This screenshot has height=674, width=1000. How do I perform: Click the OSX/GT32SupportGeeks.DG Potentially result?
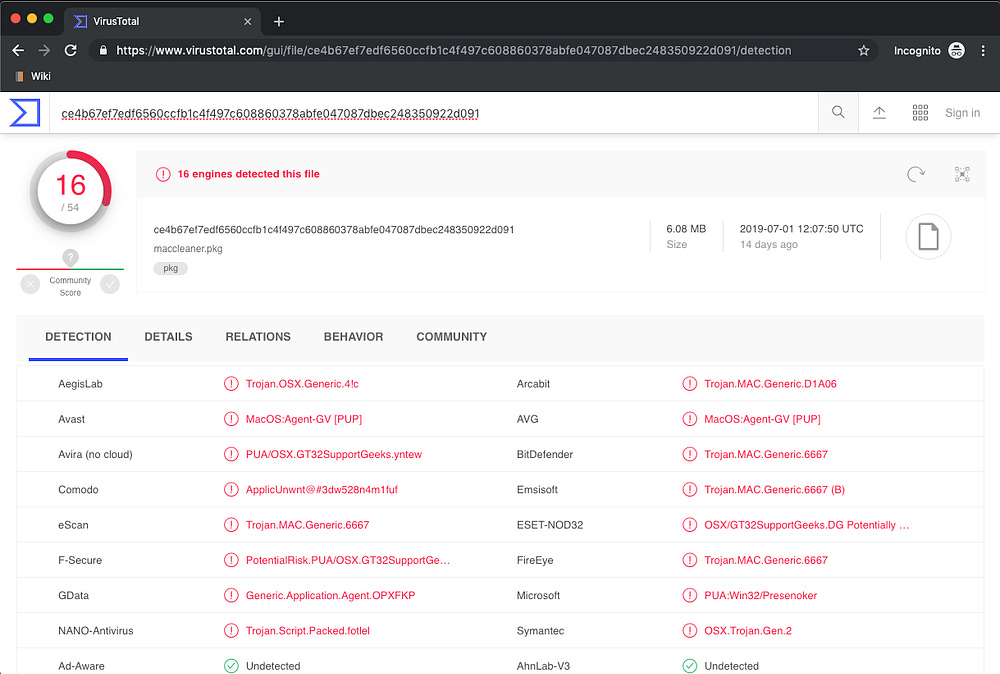[x=806, y=525]
